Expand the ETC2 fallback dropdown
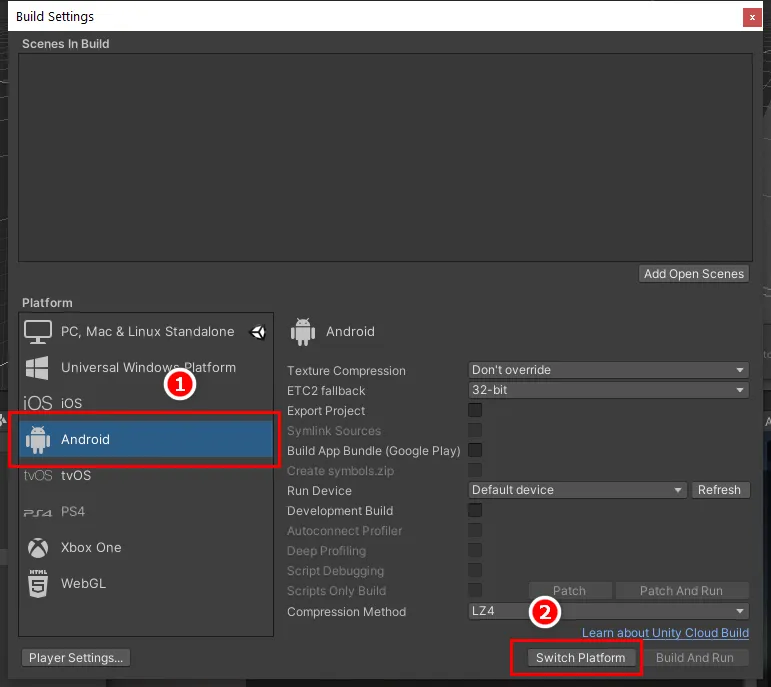 608,390
